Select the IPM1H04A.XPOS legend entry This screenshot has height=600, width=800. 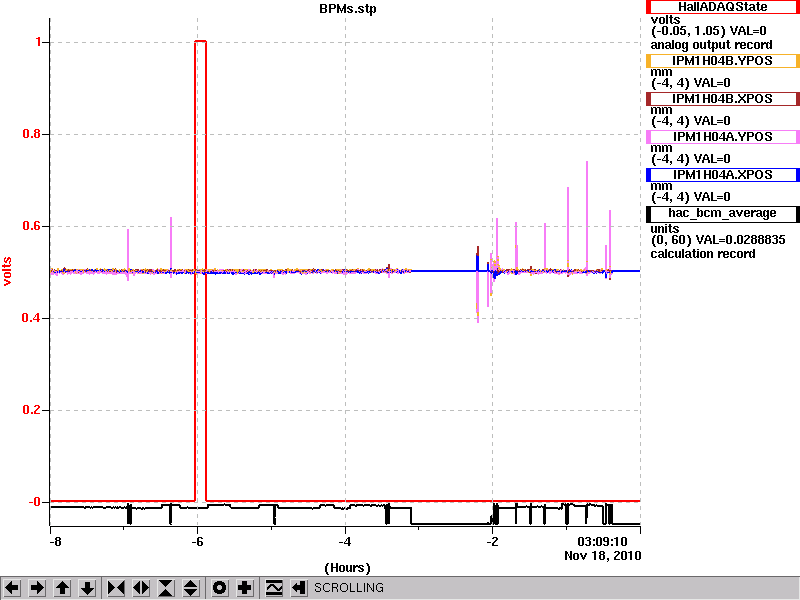(x=722, y=175)
